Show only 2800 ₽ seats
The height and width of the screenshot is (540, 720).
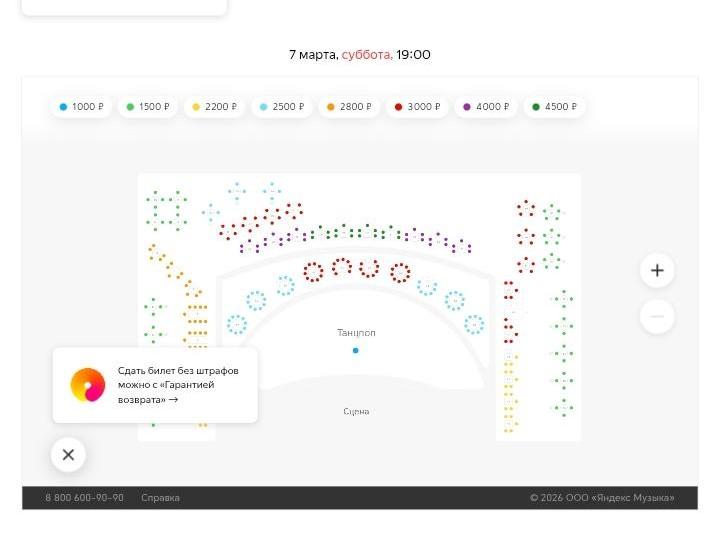(349, 107)
